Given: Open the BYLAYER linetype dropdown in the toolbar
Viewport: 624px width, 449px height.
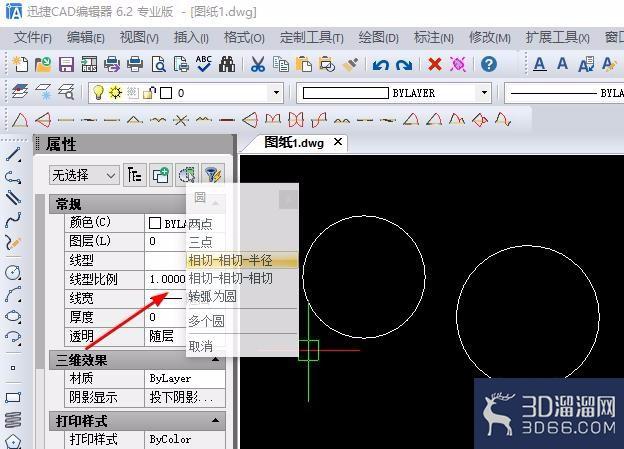Looking at the screenshot, I should click(564, 93).
